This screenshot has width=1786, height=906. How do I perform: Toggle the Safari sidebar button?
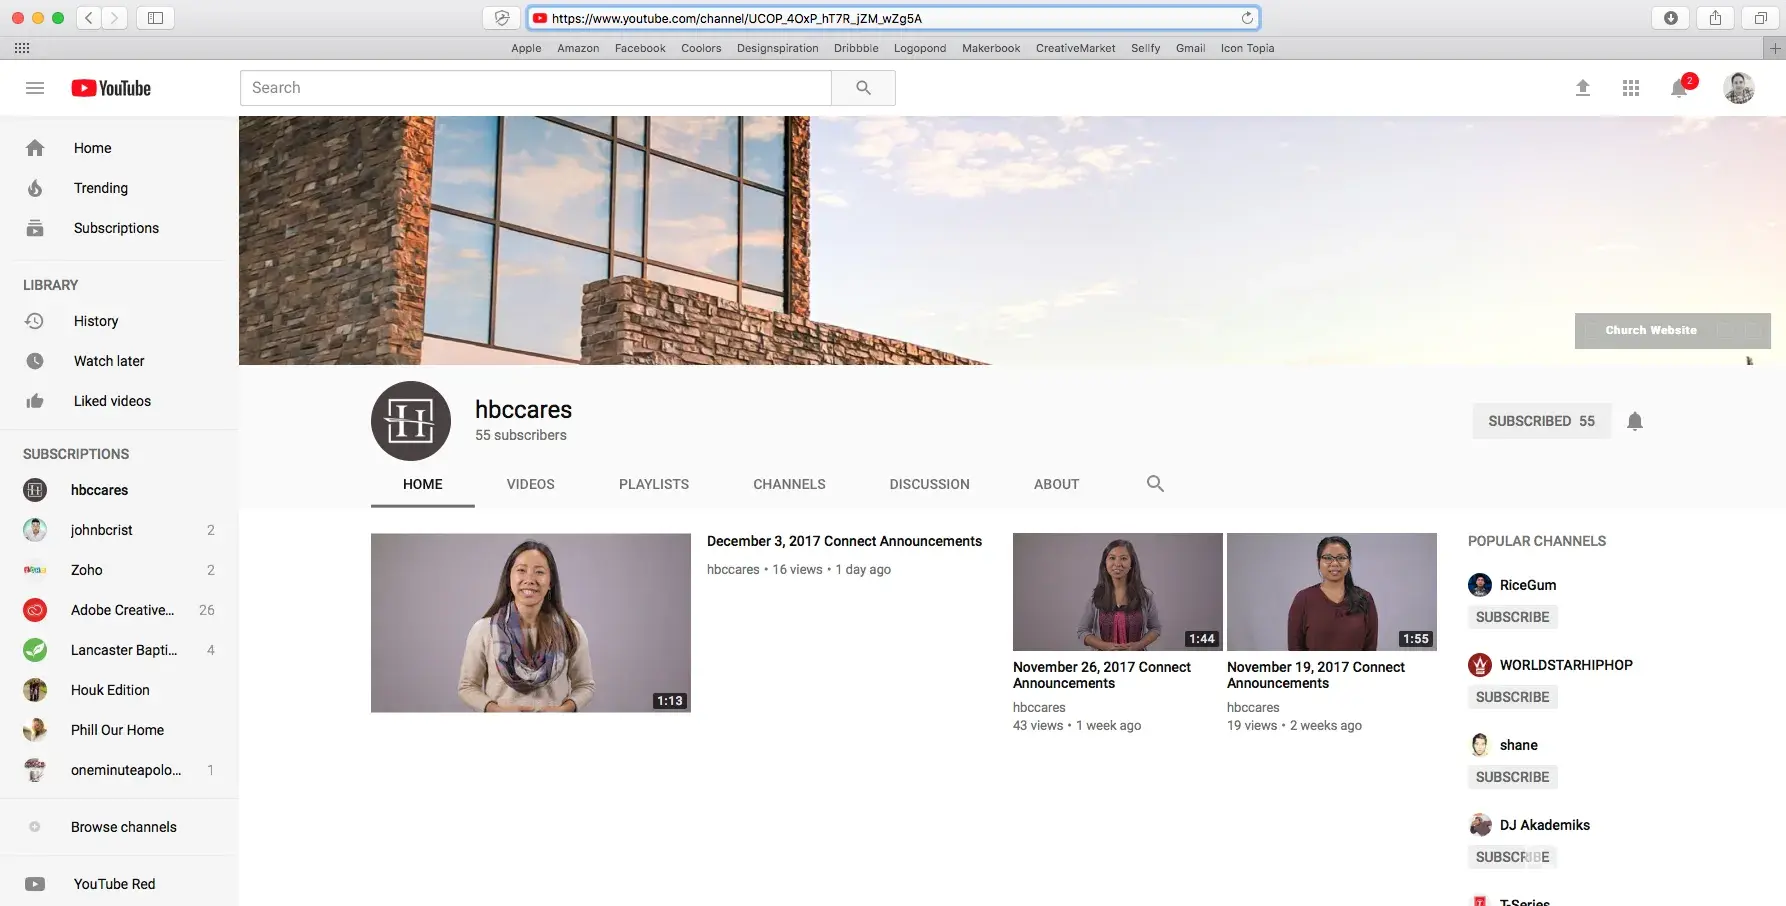click(155, 18)
